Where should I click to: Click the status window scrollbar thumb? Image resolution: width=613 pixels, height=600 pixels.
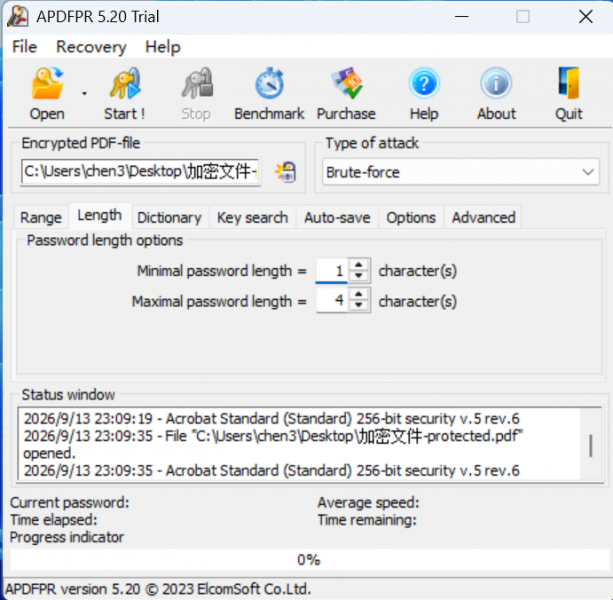[x=591, y=446]
